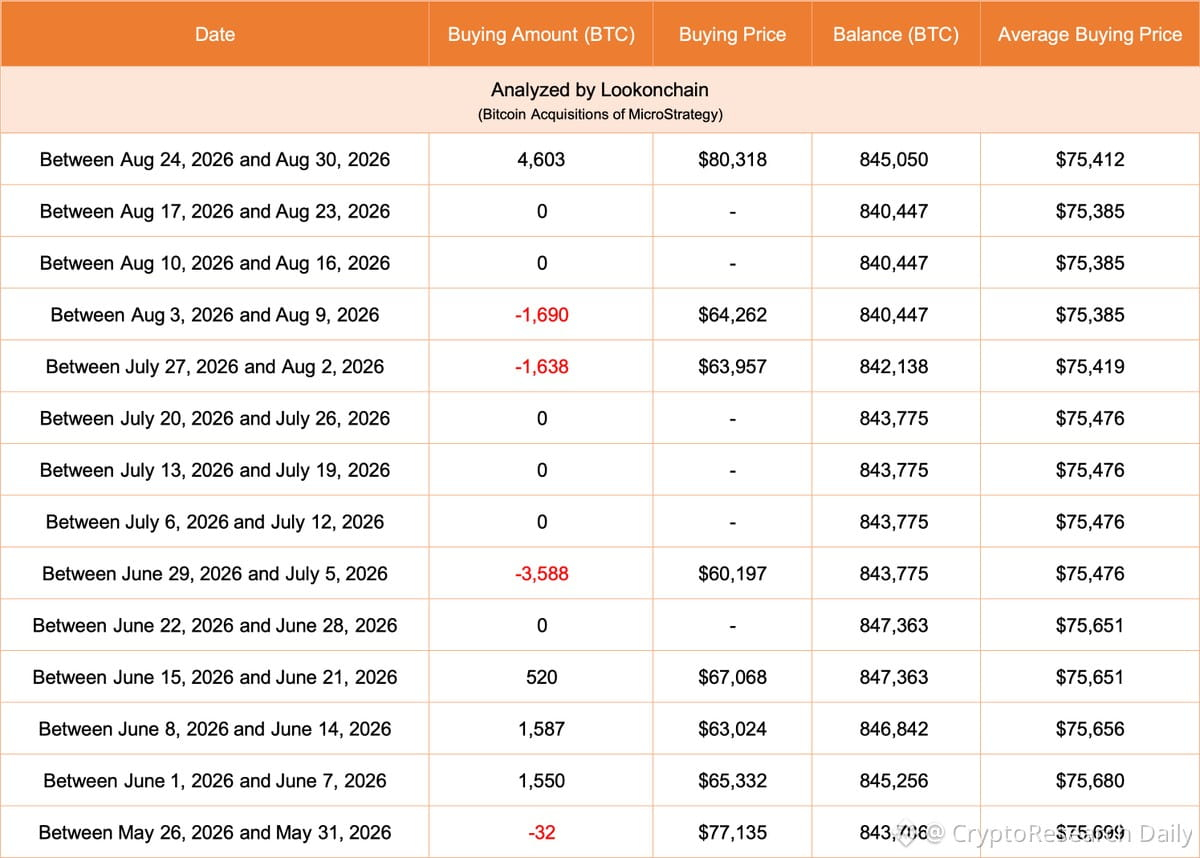The image size is (1200, 858).
Task: Select balance "847,363" in June 15–21 row
Action: tap(894, 677)
